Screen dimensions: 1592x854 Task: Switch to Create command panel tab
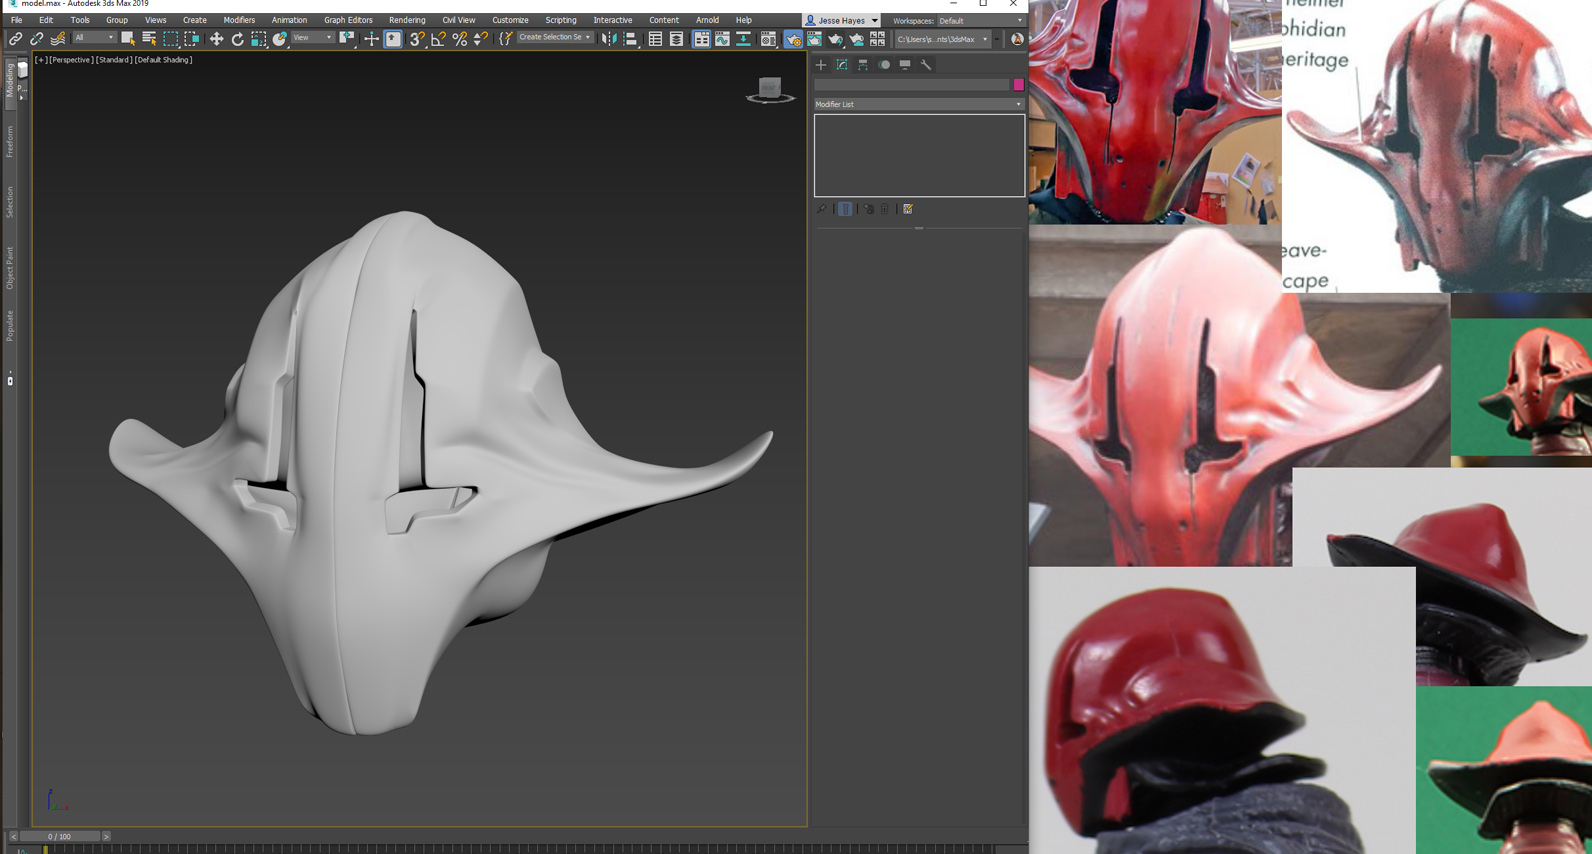click(x=821, y=65)
